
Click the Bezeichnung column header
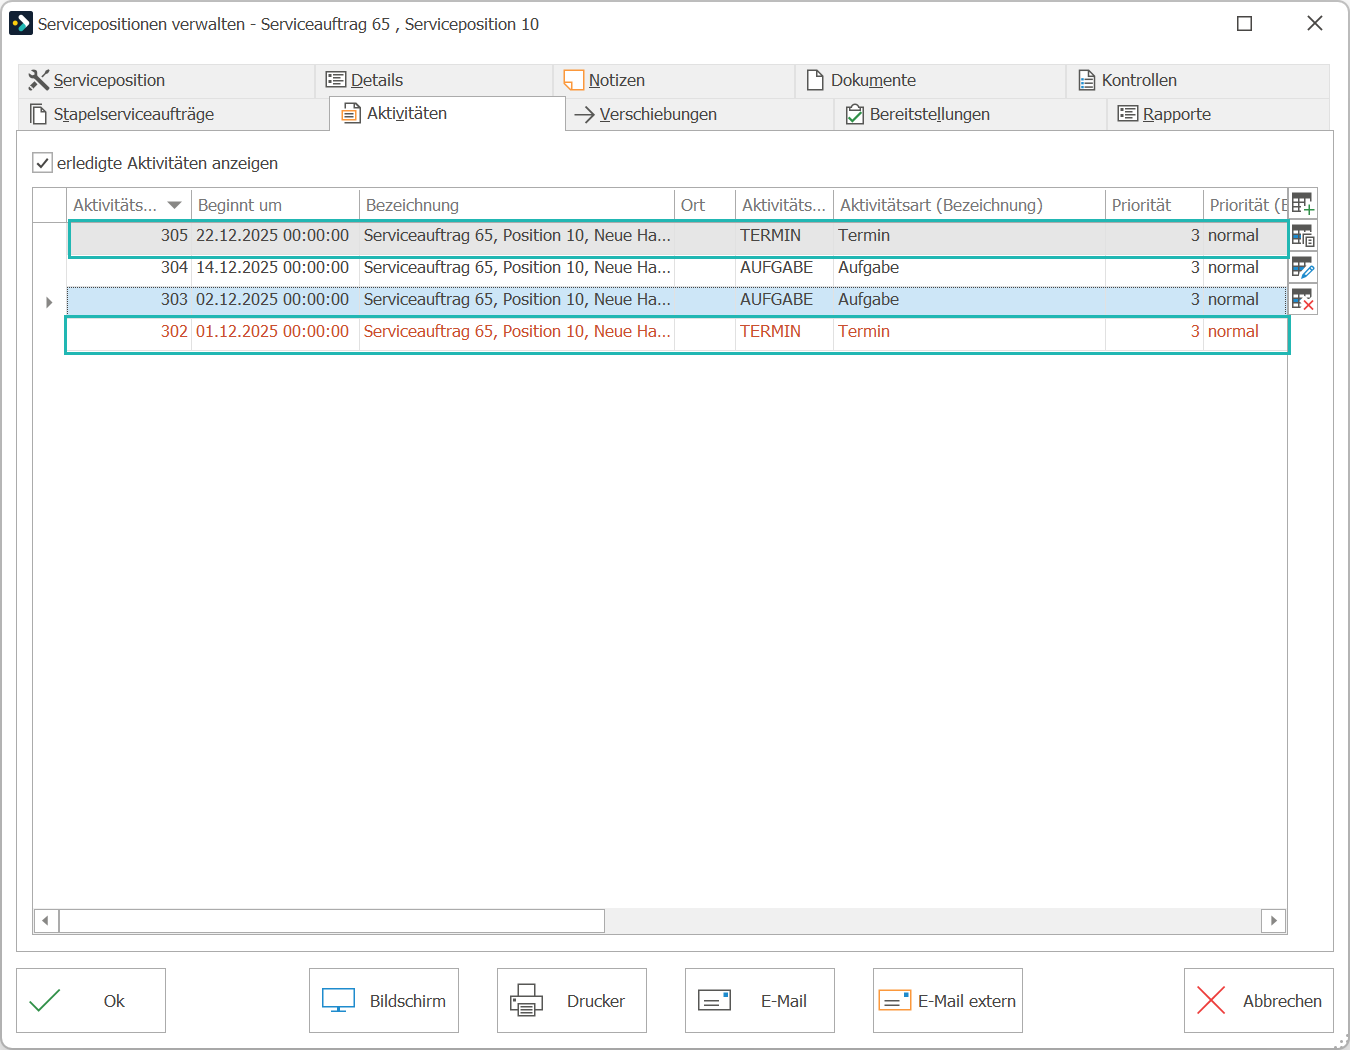pyautogui.click(x=517, y=205)
